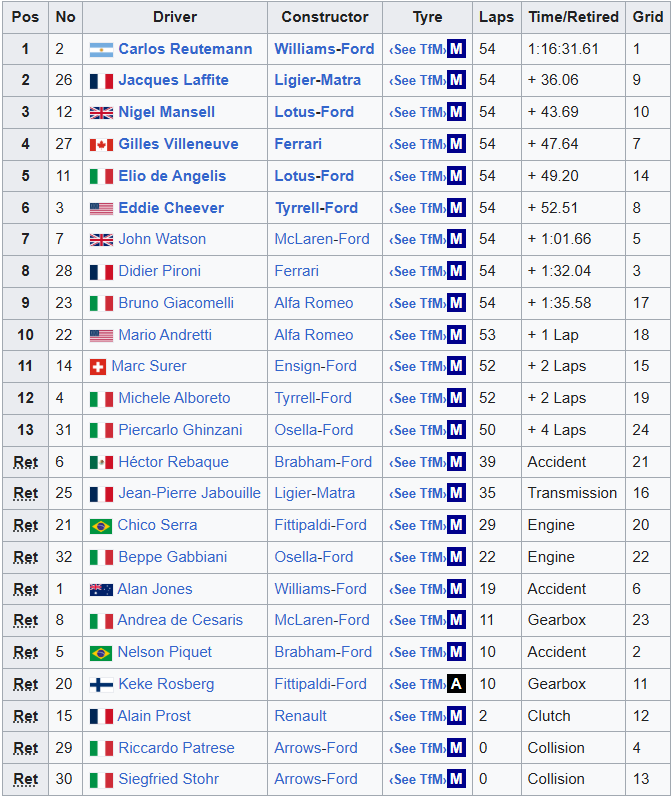Open the Jacques Laffite link
The image size is (671, 796).
(174, 80)
